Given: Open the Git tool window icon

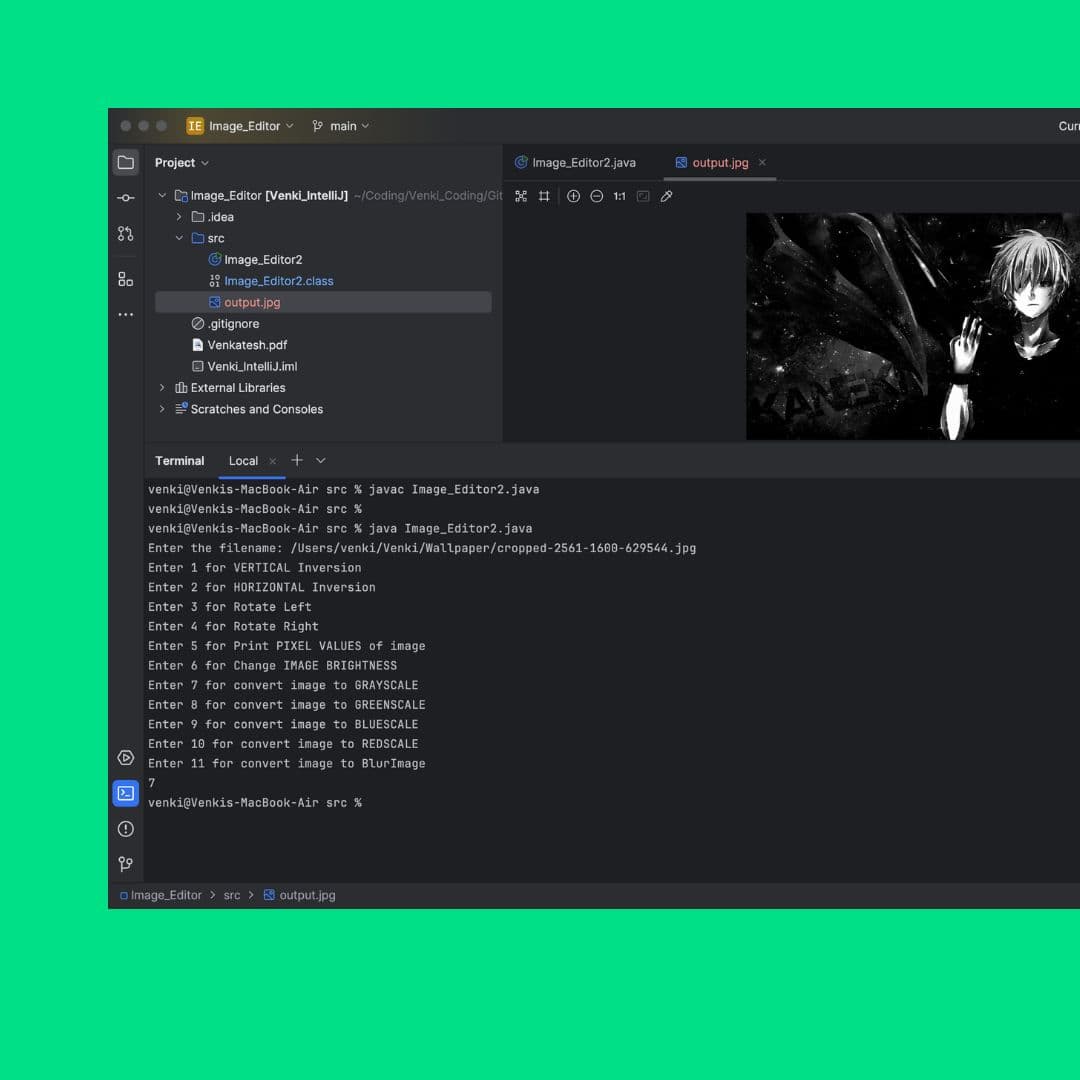Looking at the screenshot, I should 125,864.
